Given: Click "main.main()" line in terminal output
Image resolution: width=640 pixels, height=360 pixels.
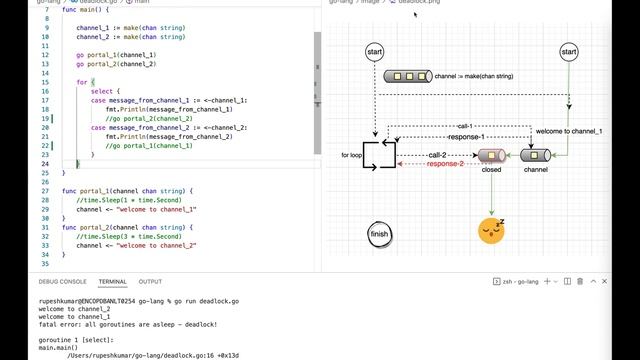Looking at the screenshot, I should pyautogui.click(x=58, y=348).
